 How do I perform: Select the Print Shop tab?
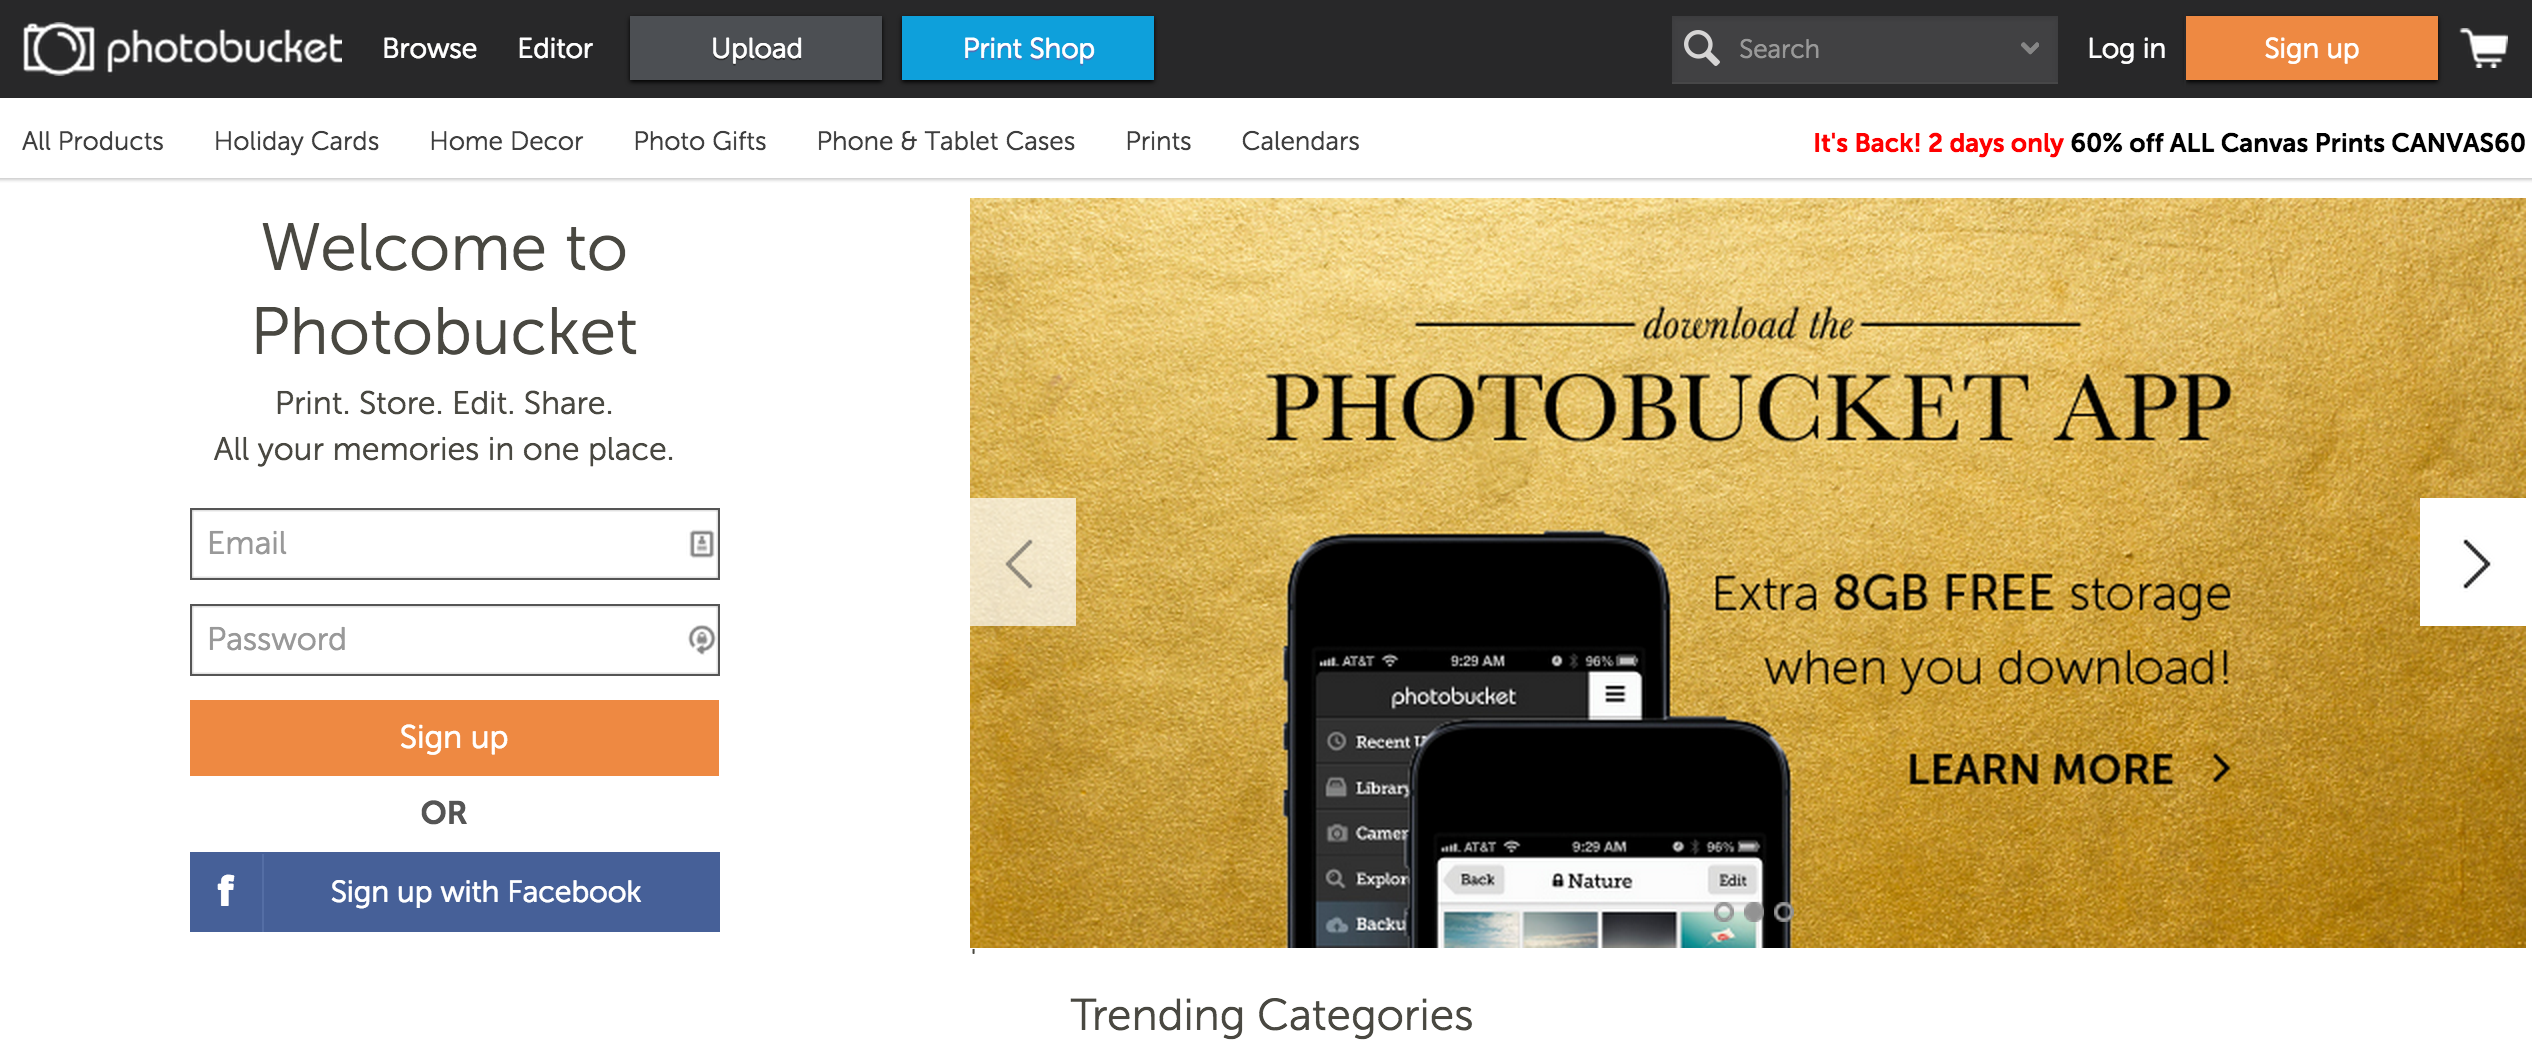[x=1027, y=48]
